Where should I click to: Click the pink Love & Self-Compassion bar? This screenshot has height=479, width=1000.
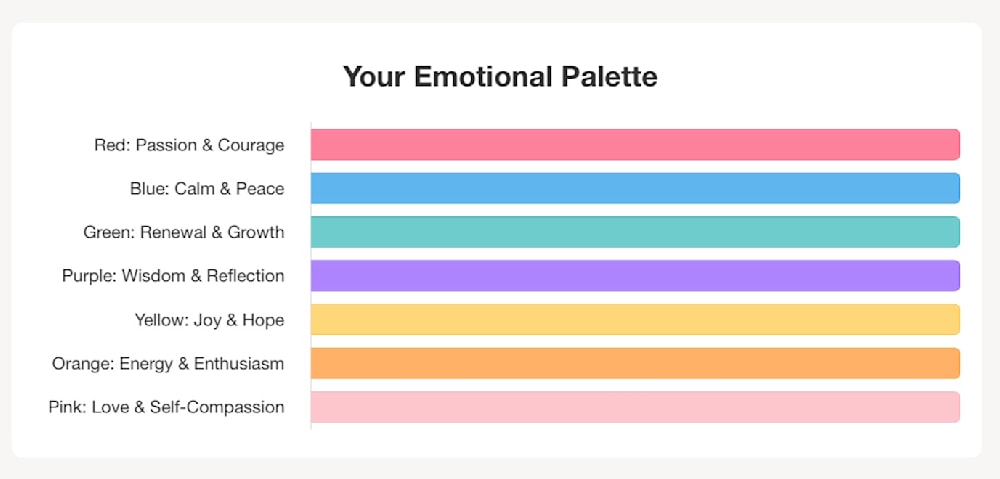(635, 407)
